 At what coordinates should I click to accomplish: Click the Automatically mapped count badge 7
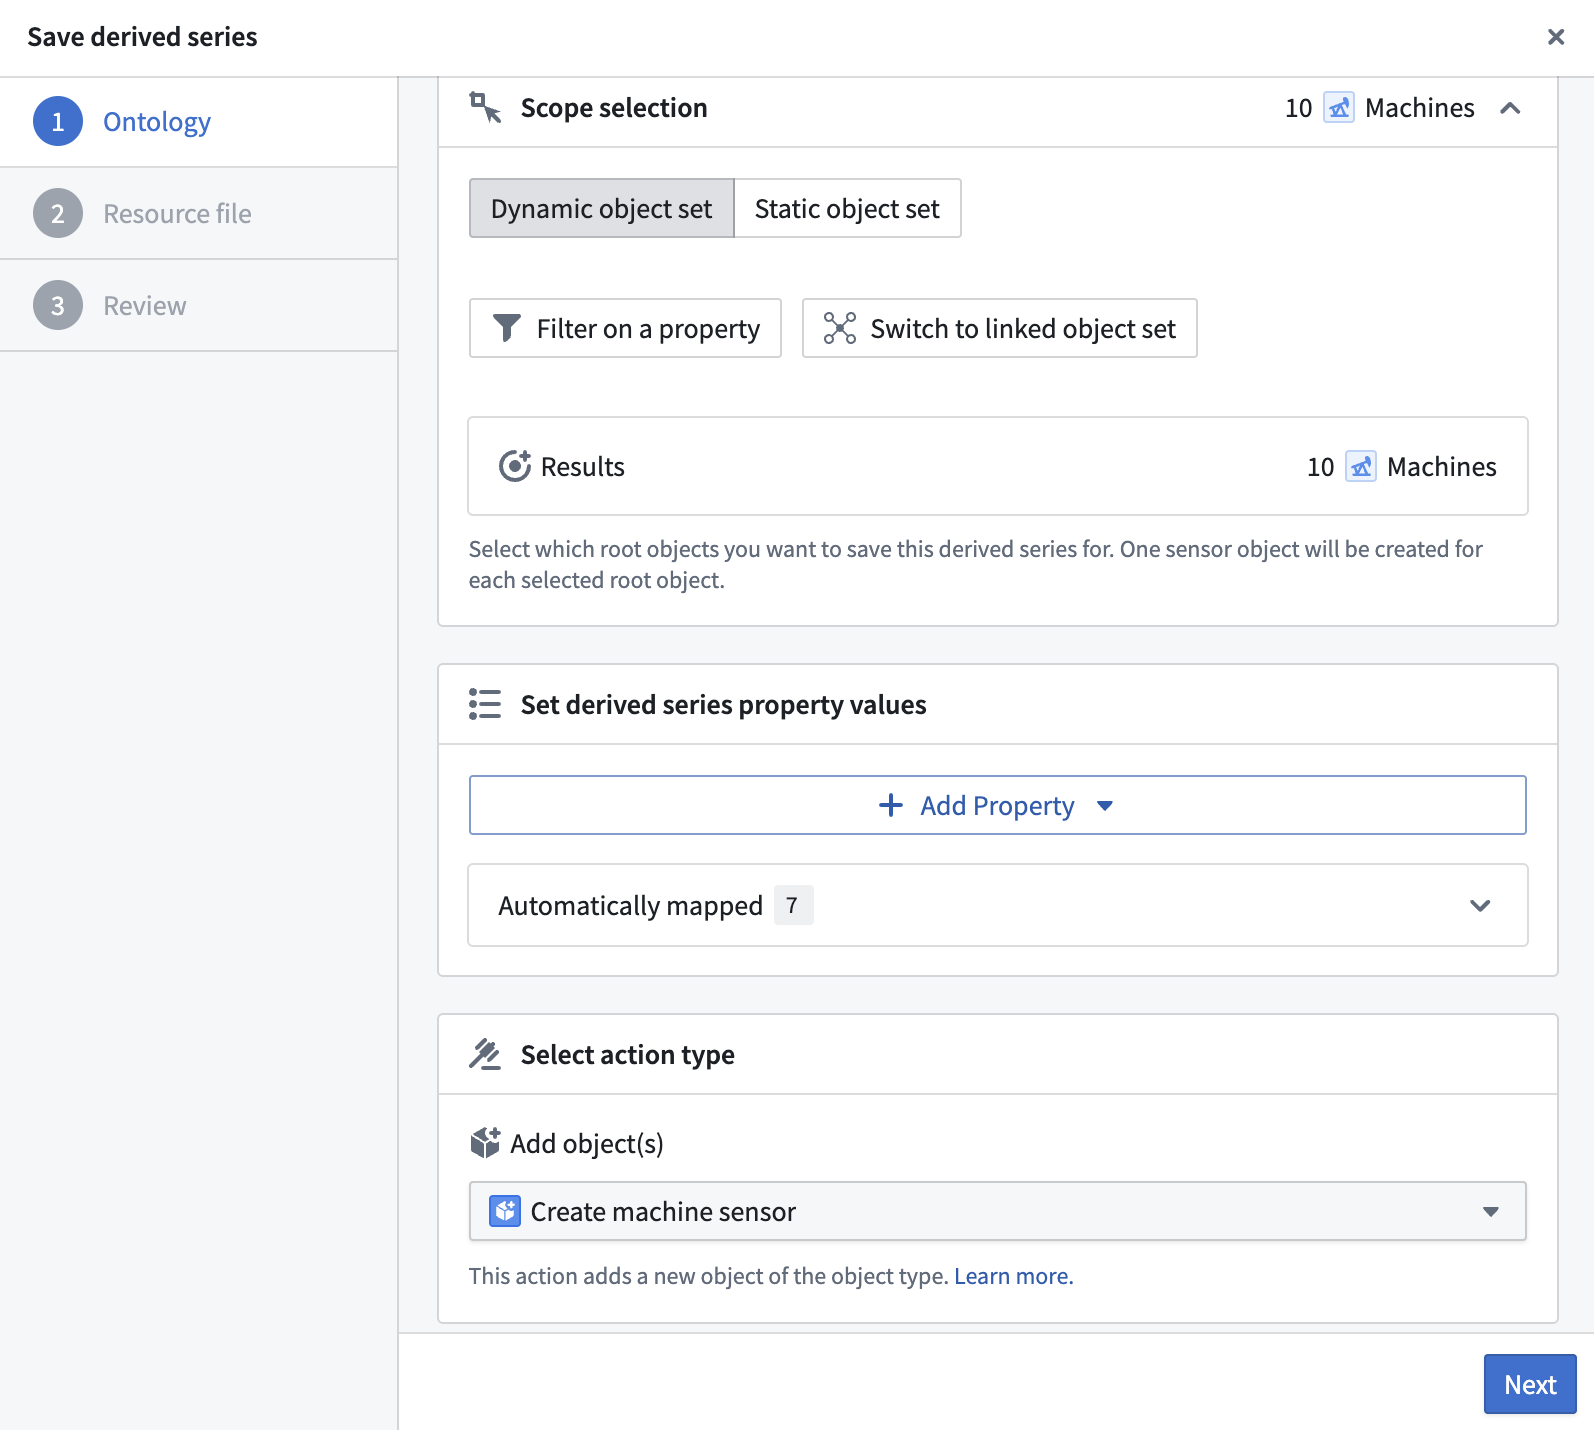(x=793, y=905)
